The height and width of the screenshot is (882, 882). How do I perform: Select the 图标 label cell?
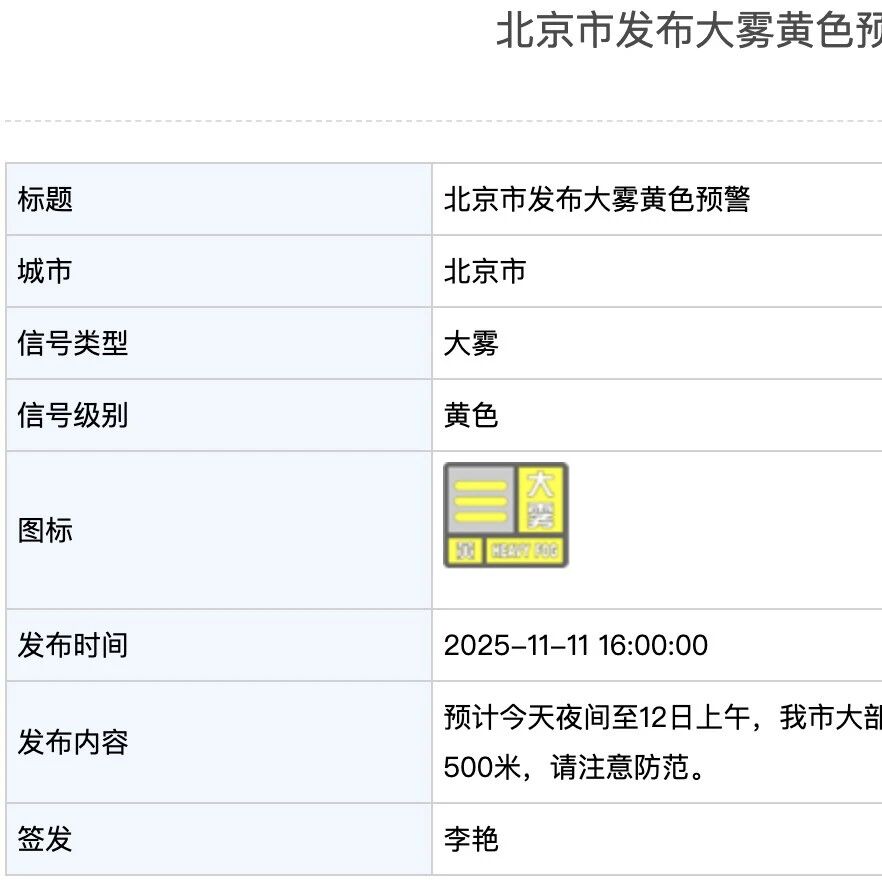pos(219,530)
